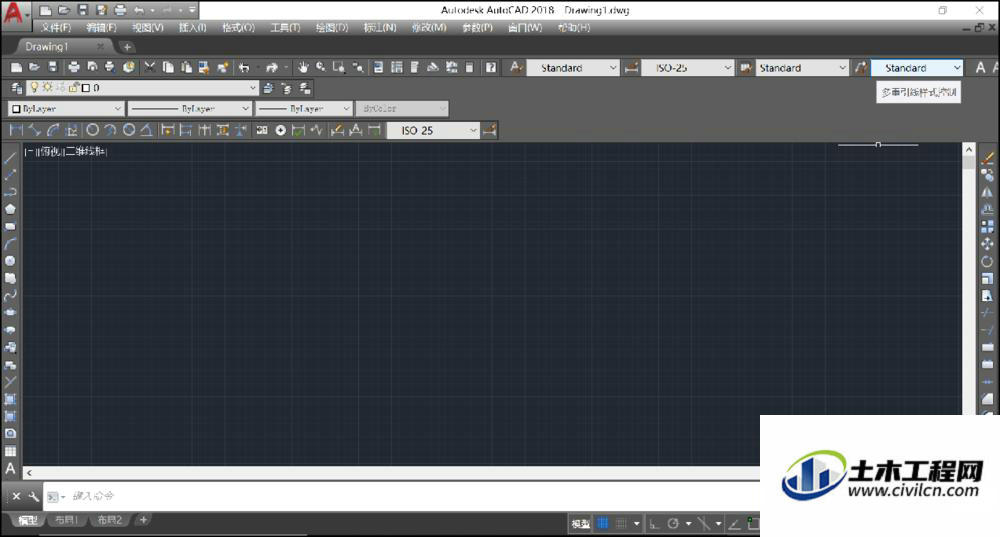This screenshot has height=537, width=1000.
Task: Click the Copy icon in standard toolbar
Action: coord(168,67)
